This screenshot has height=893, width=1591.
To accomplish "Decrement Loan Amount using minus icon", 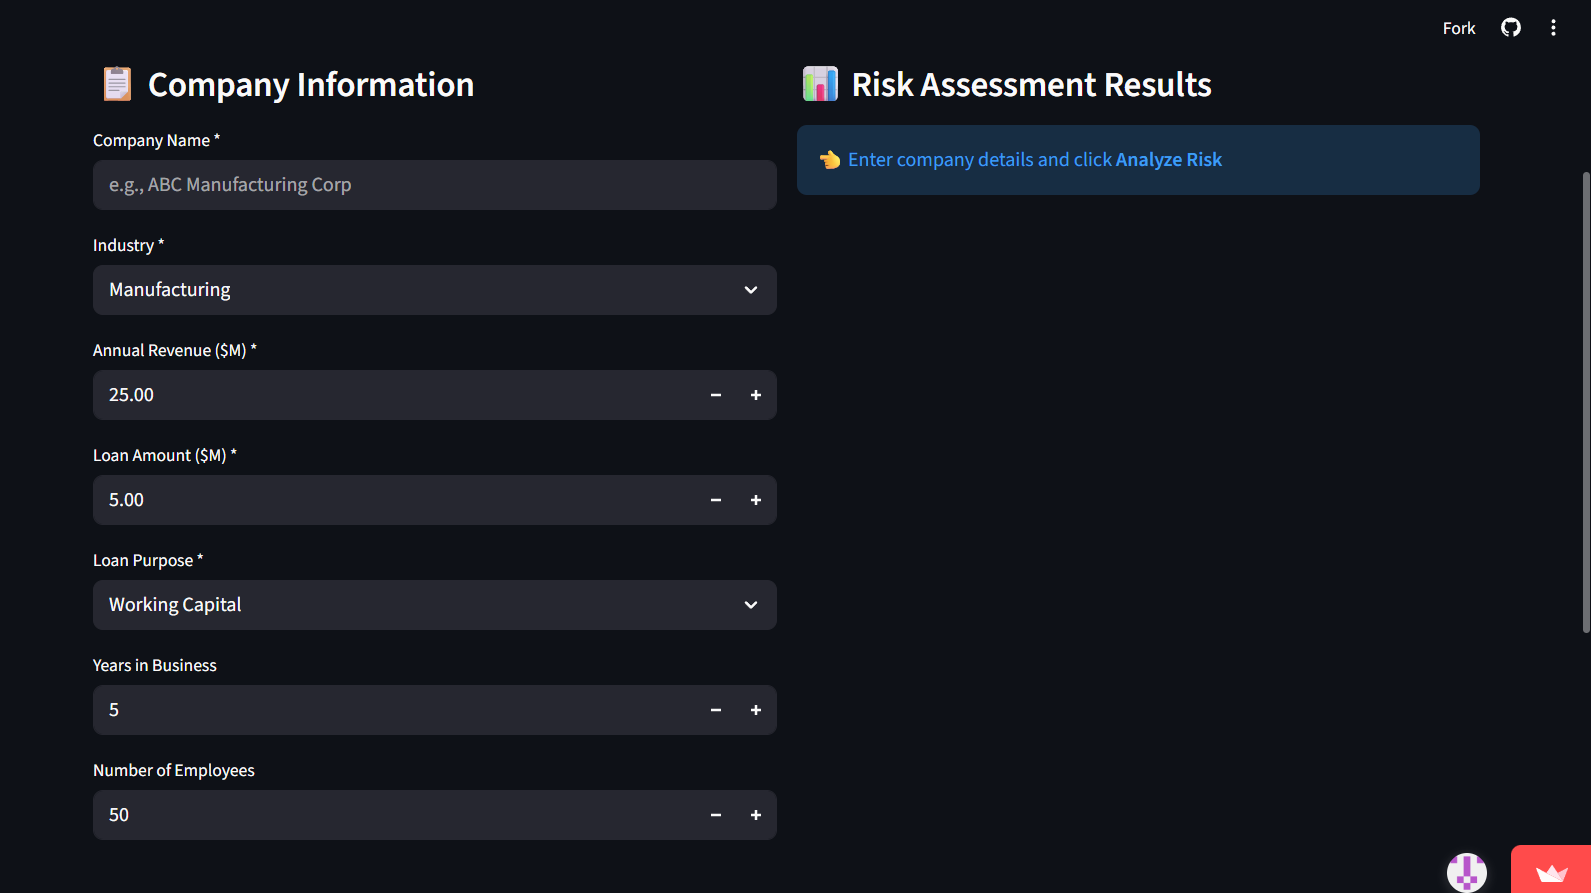I will [x=716, y=500].
